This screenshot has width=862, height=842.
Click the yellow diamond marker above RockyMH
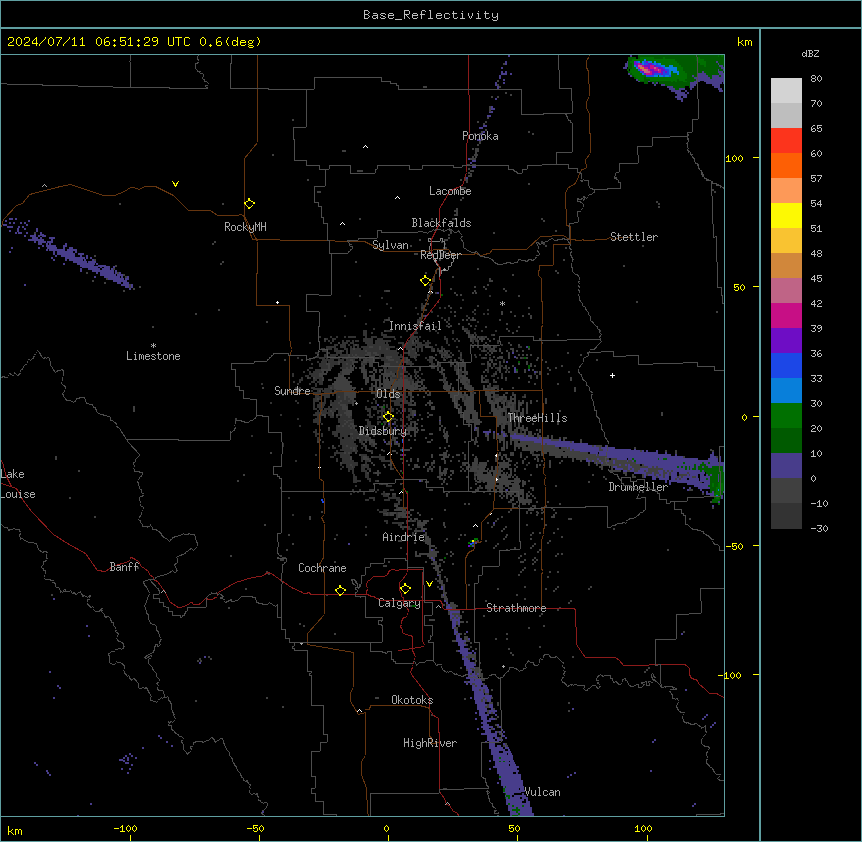click(249, 204)
